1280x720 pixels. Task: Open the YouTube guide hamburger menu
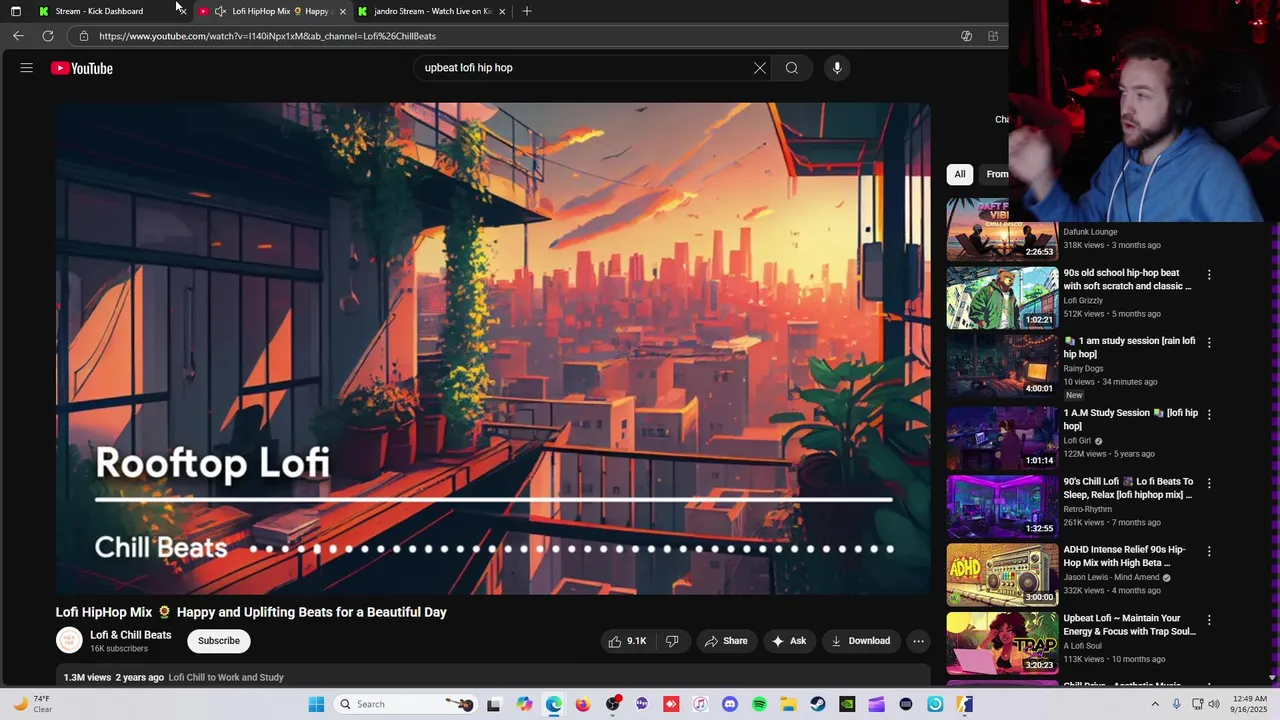tap(27, 68)
